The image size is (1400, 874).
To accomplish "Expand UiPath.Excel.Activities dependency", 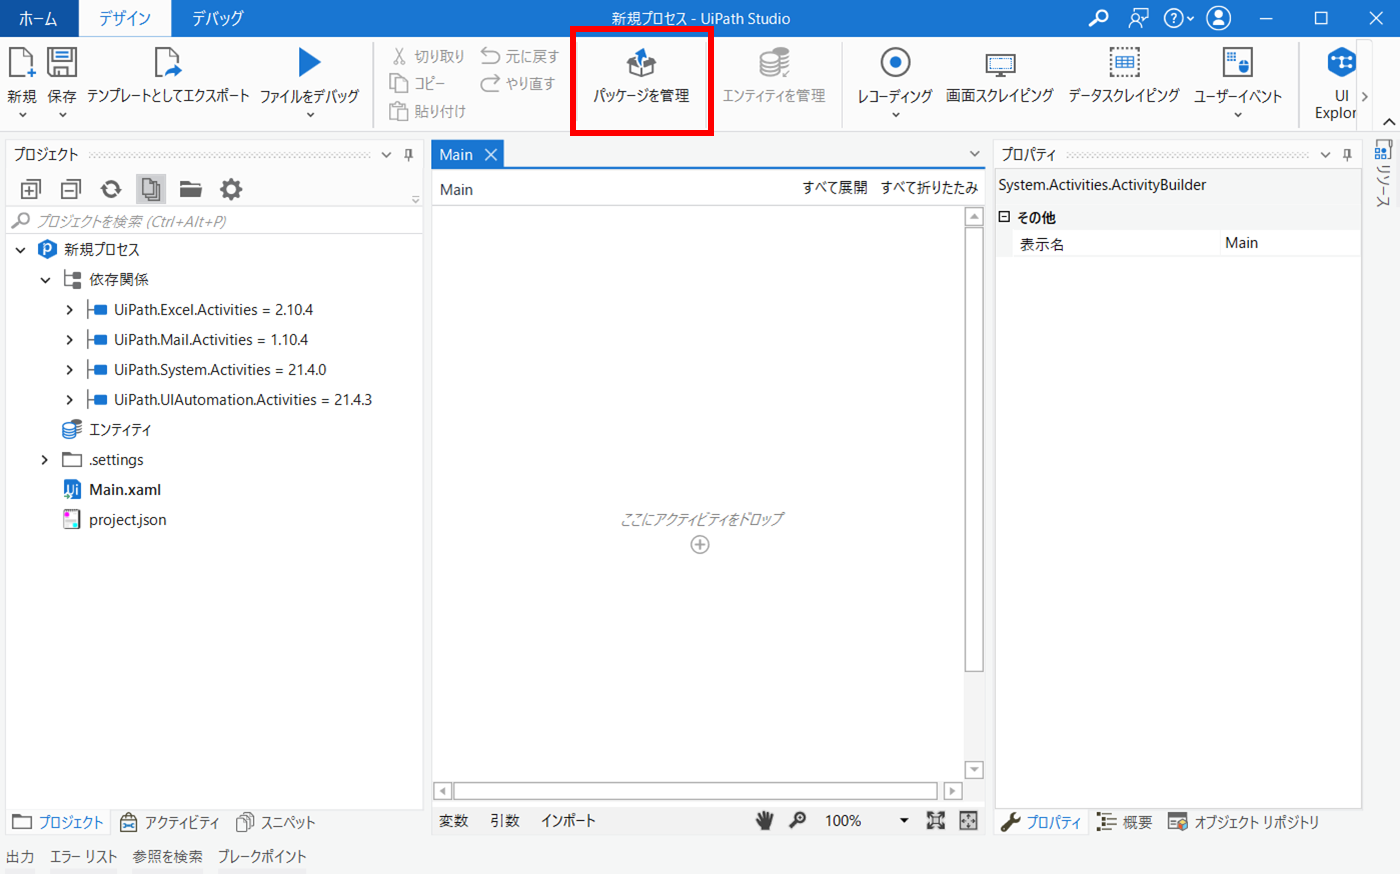I will click(x=69, y=310).
